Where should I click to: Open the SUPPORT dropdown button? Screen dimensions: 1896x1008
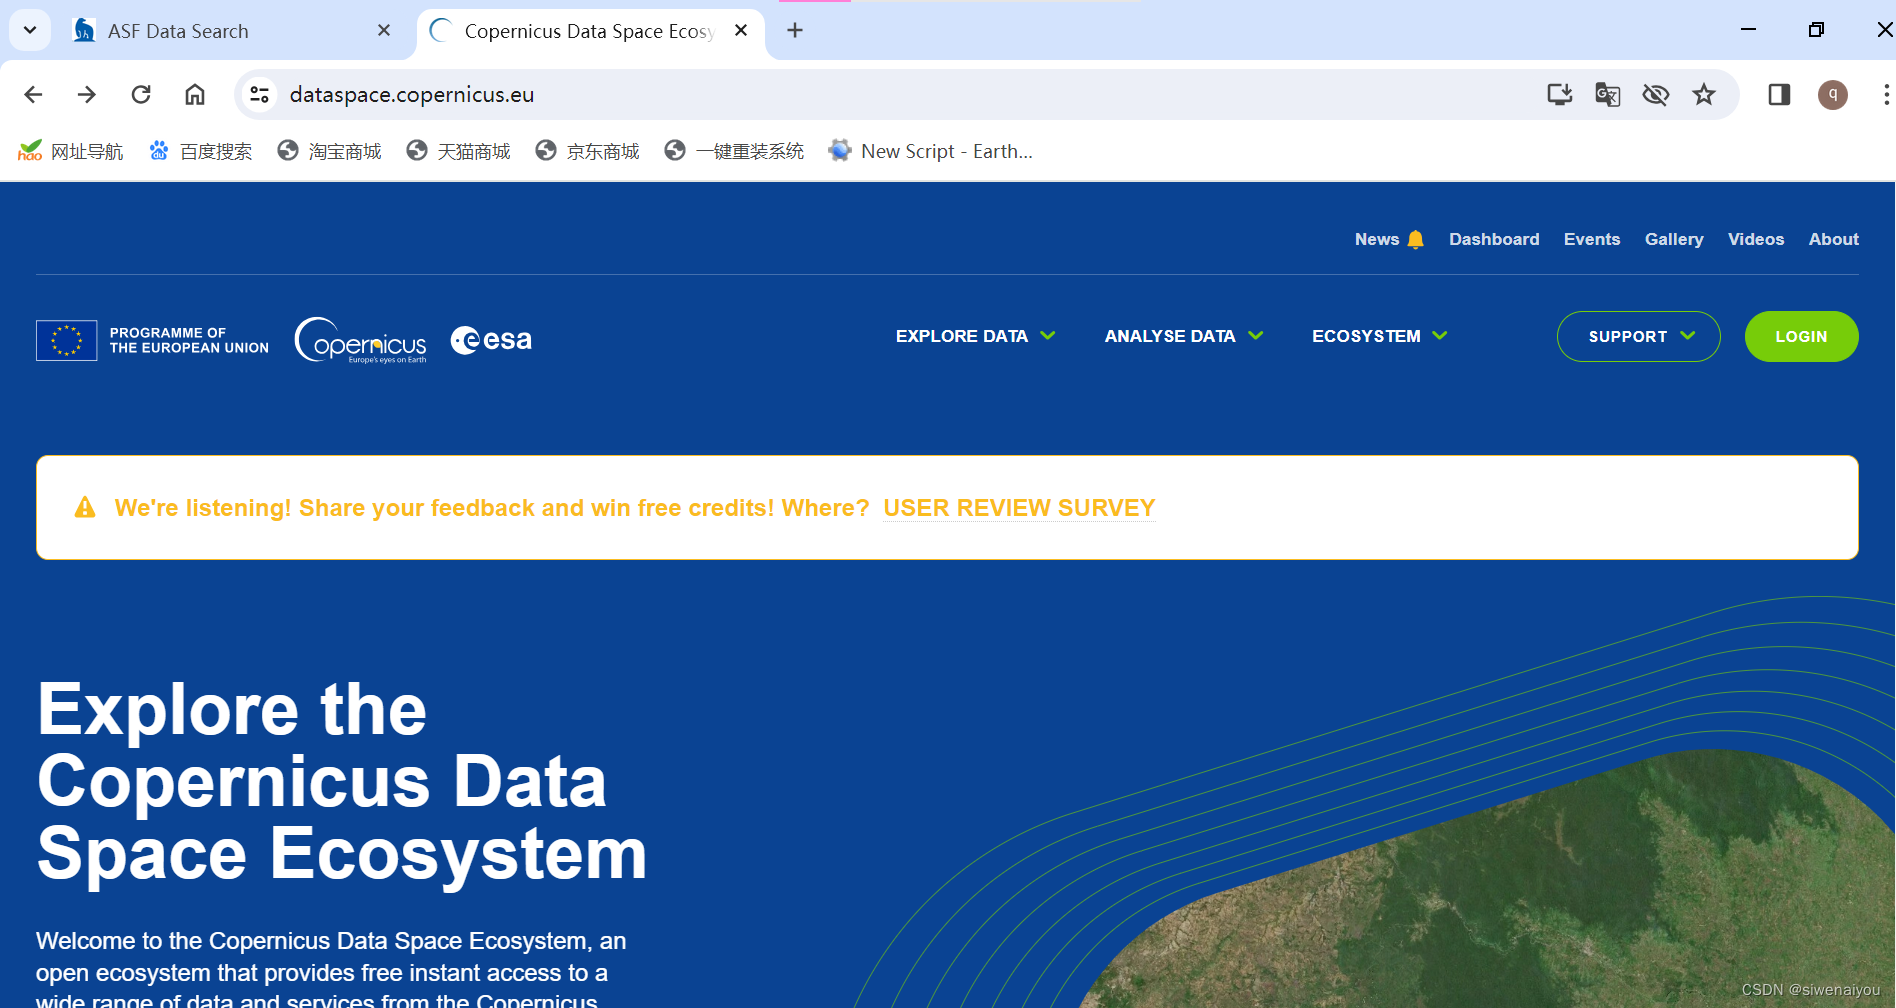pos(1639,337)
